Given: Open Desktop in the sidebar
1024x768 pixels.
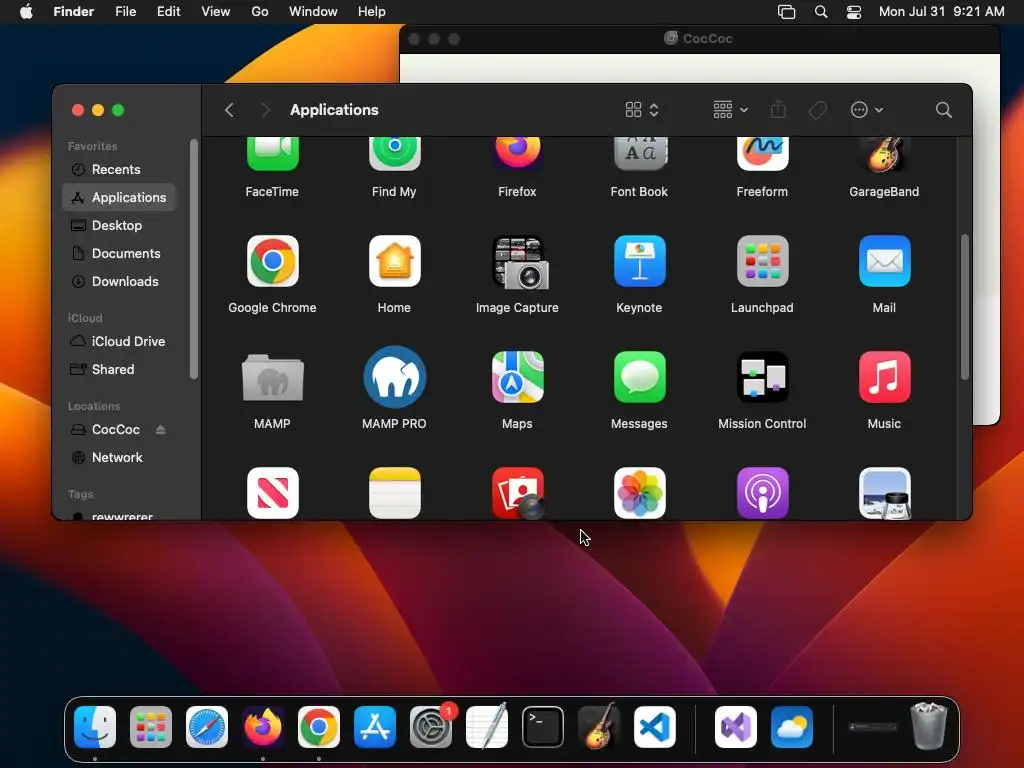Looking at the screenshot, I should click(119, 225).
